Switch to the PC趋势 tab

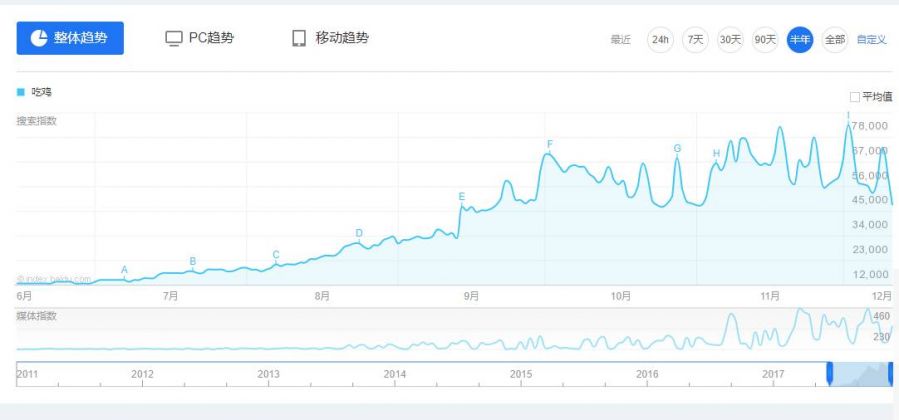[200, 38]
